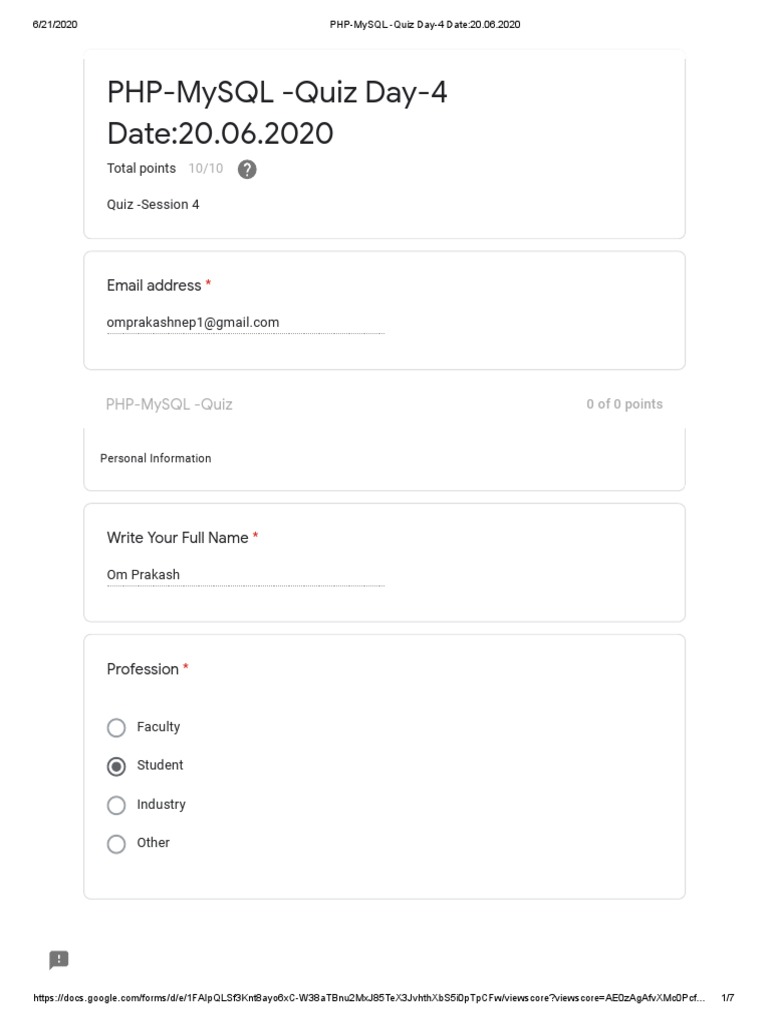Viewport: 768px width, 1024px height.
Task: Click the Quiz -Session 4 description
Action: (x=153, y=204)
